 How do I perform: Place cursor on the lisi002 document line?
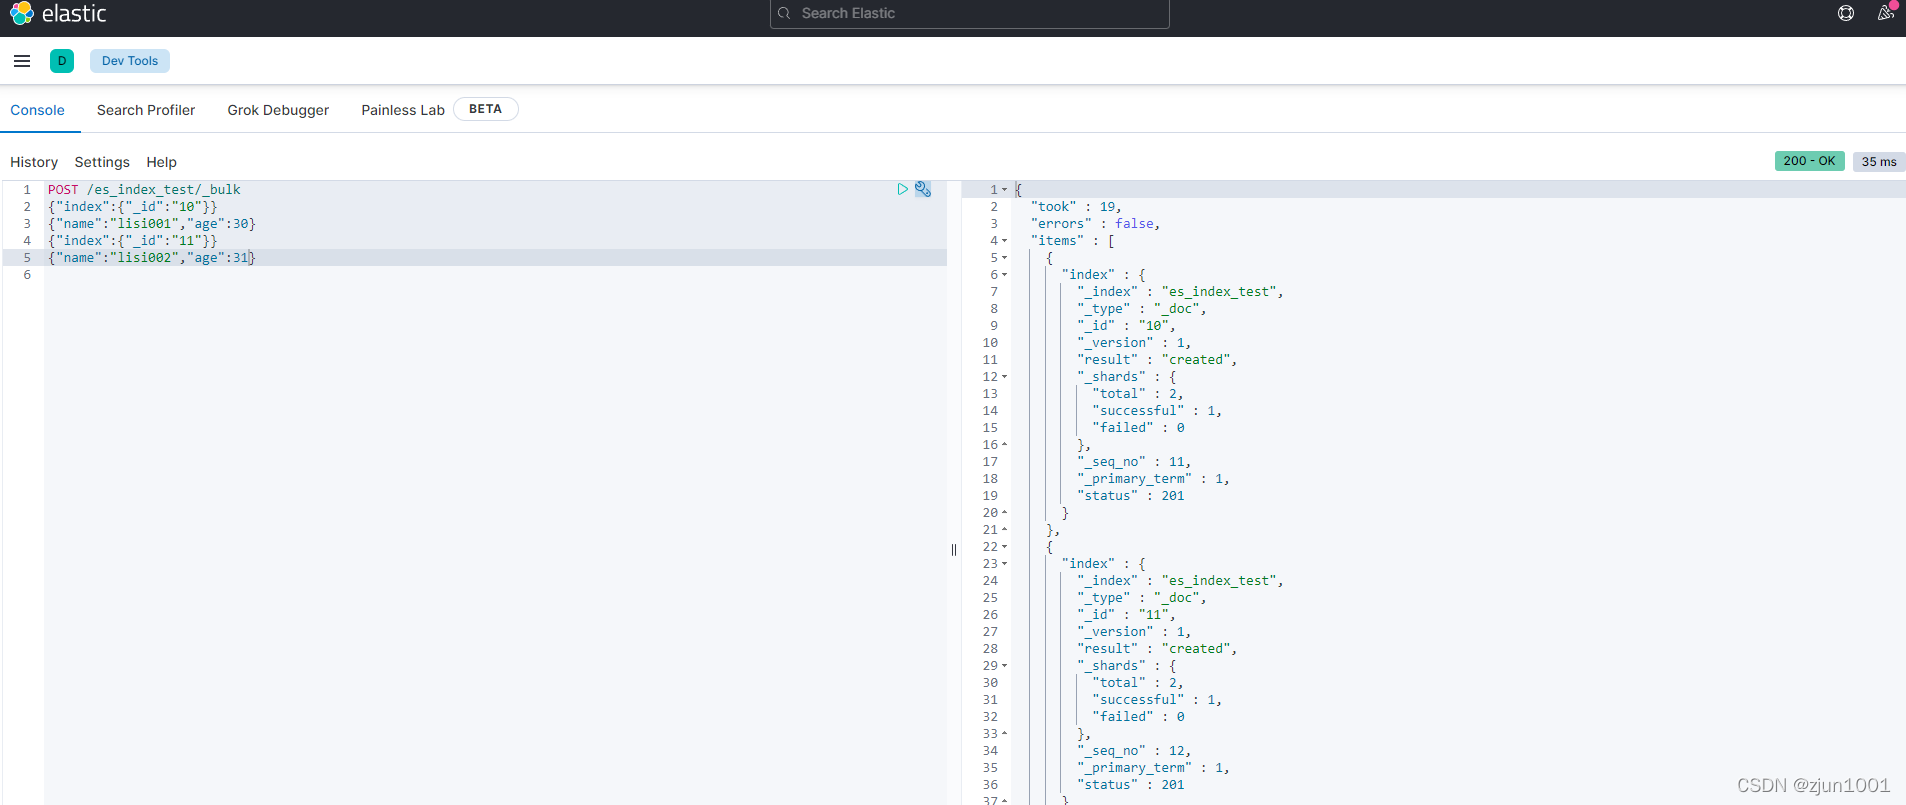(x=152, y=257)
